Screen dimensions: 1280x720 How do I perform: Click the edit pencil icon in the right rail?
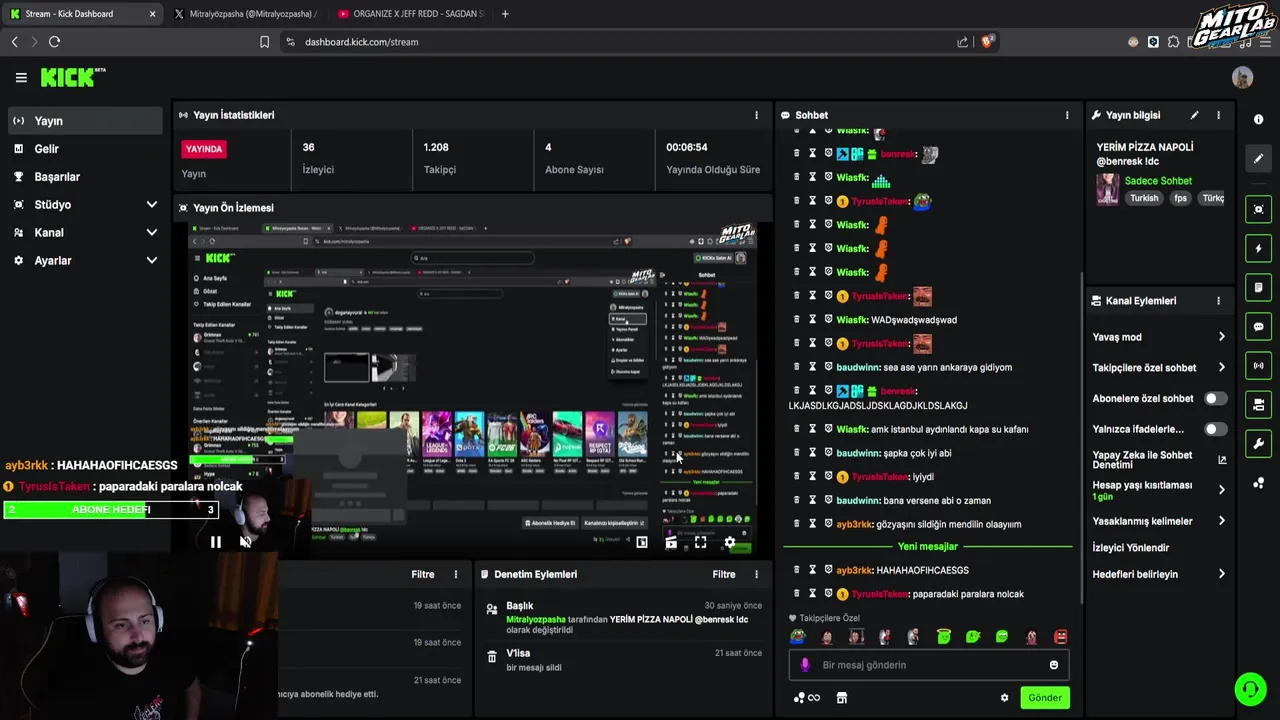(x=1258, y=158)
